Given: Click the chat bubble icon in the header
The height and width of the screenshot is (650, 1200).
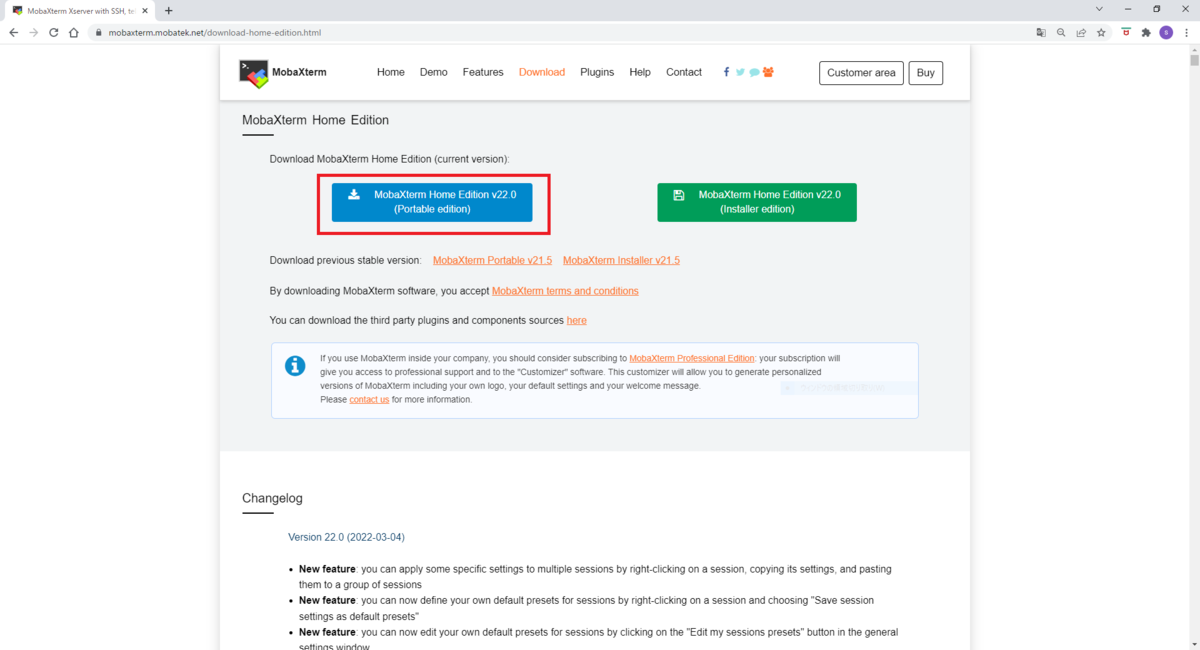Looking at the screenshot, I should pyautogui.click(x=754, y=72).
